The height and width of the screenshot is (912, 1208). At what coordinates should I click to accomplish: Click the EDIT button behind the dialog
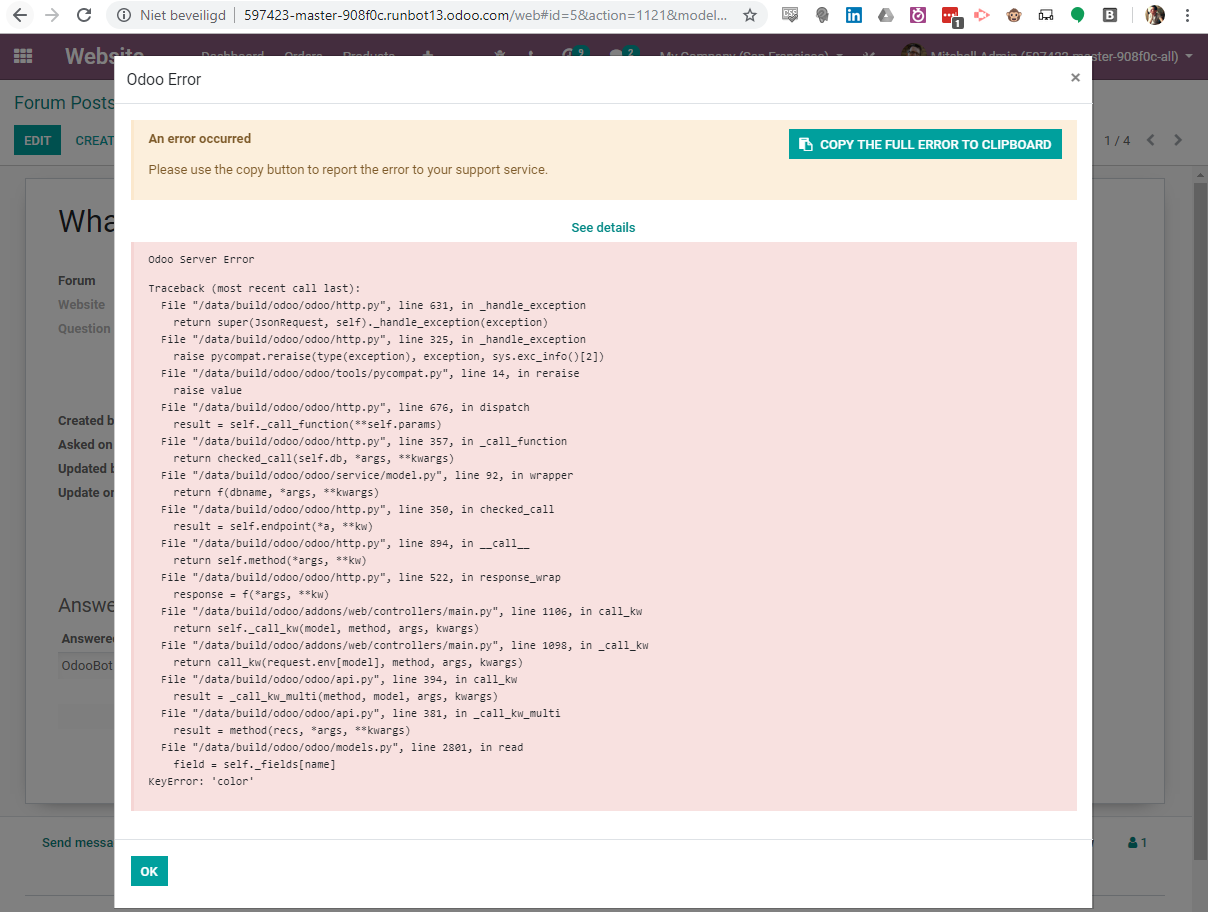[x=37, y=140]
